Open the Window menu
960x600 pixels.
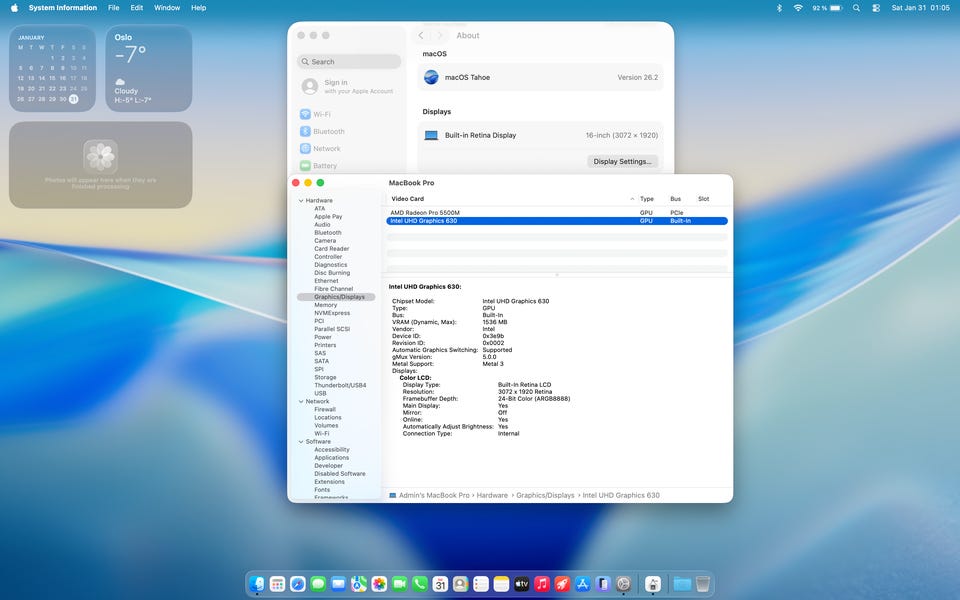(x=167, y=8)
